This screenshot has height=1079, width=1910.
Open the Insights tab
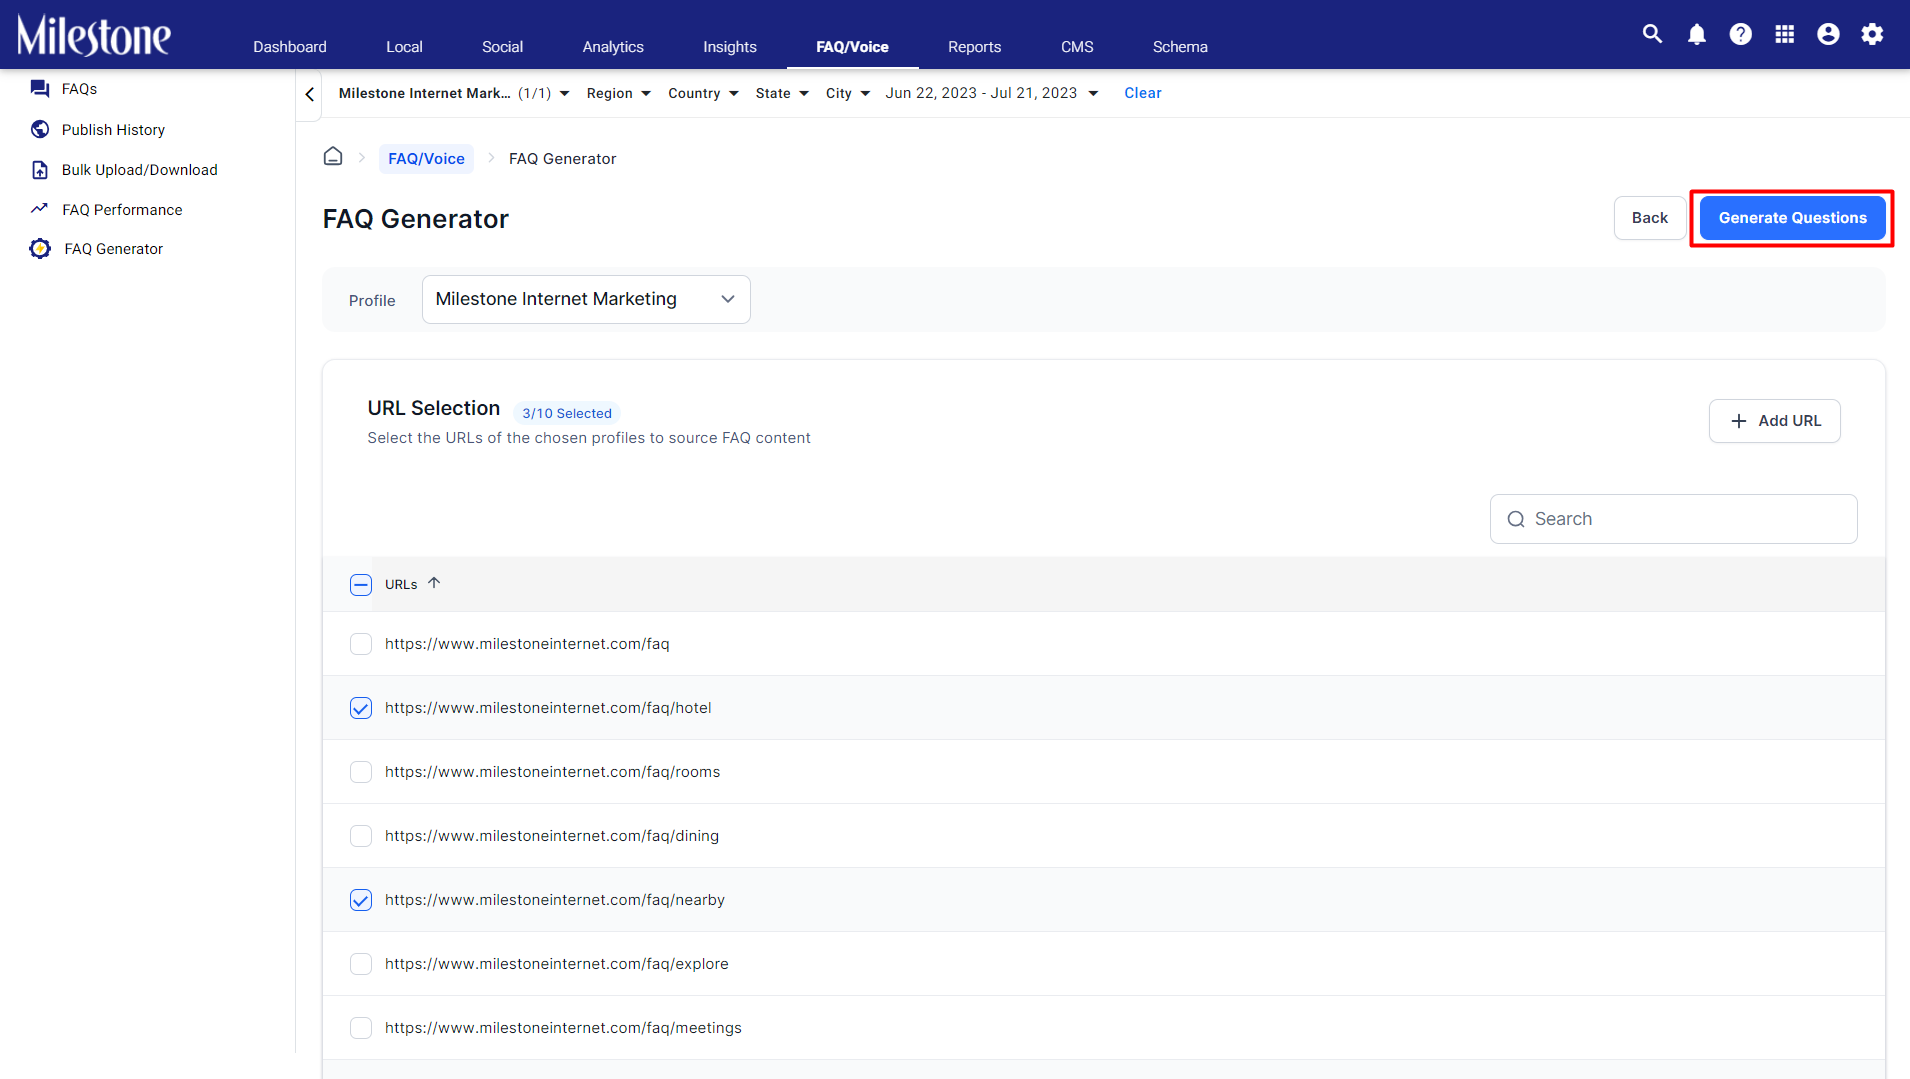(x=730, y=47)
